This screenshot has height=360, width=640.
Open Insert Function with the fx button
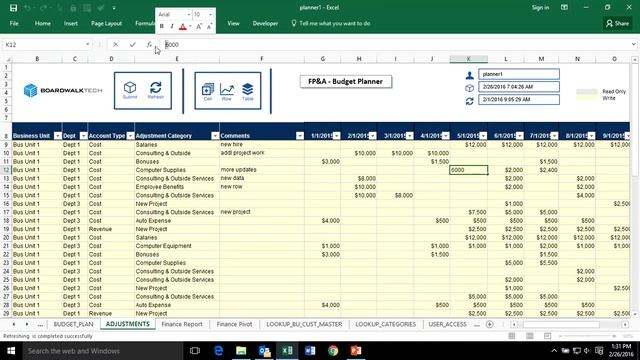pyautogui.click(x=149, y=44)
